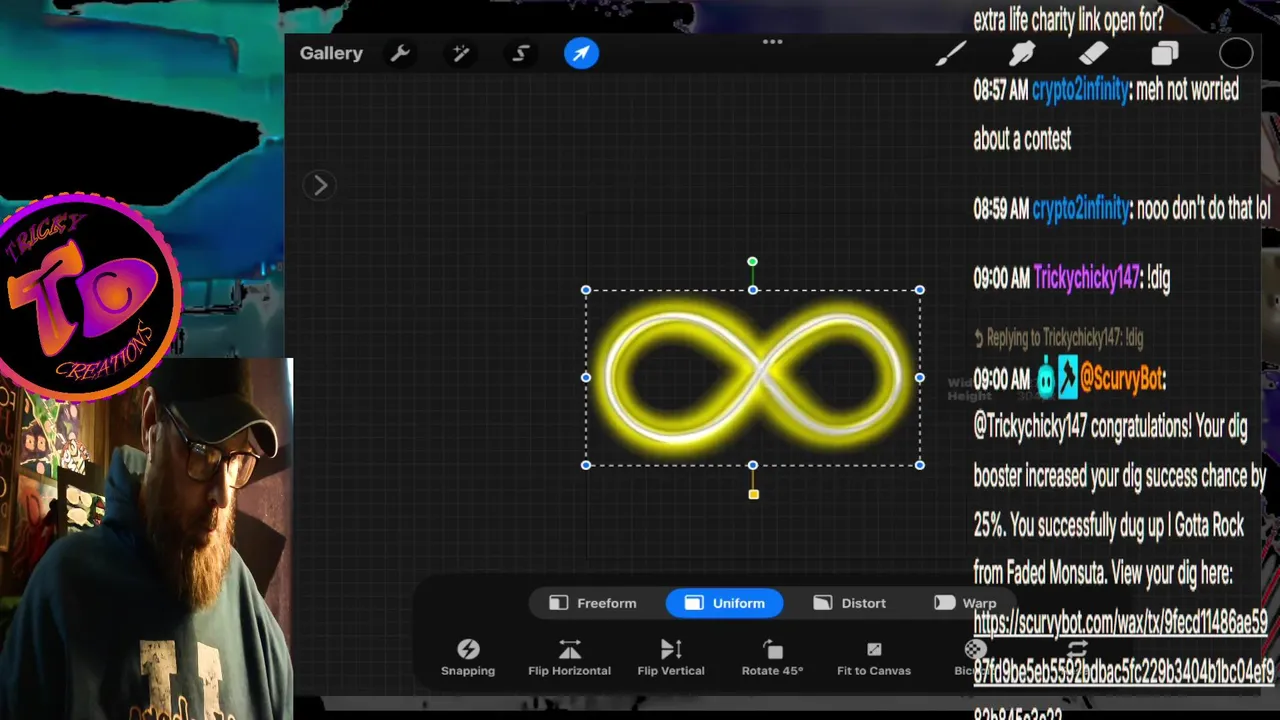Rotate the selection 45 degrees
This screenshot has width=1280, height=720.
(772, 658)
